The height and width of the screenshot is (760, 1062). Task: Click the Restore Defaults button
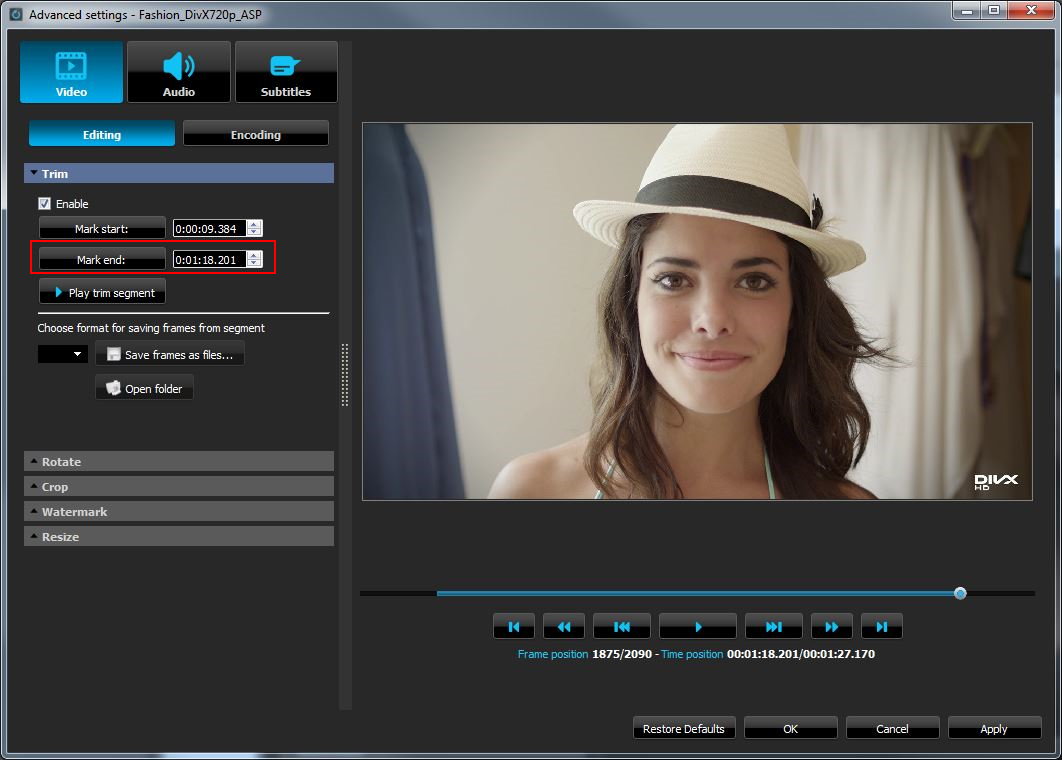(684, 728)
